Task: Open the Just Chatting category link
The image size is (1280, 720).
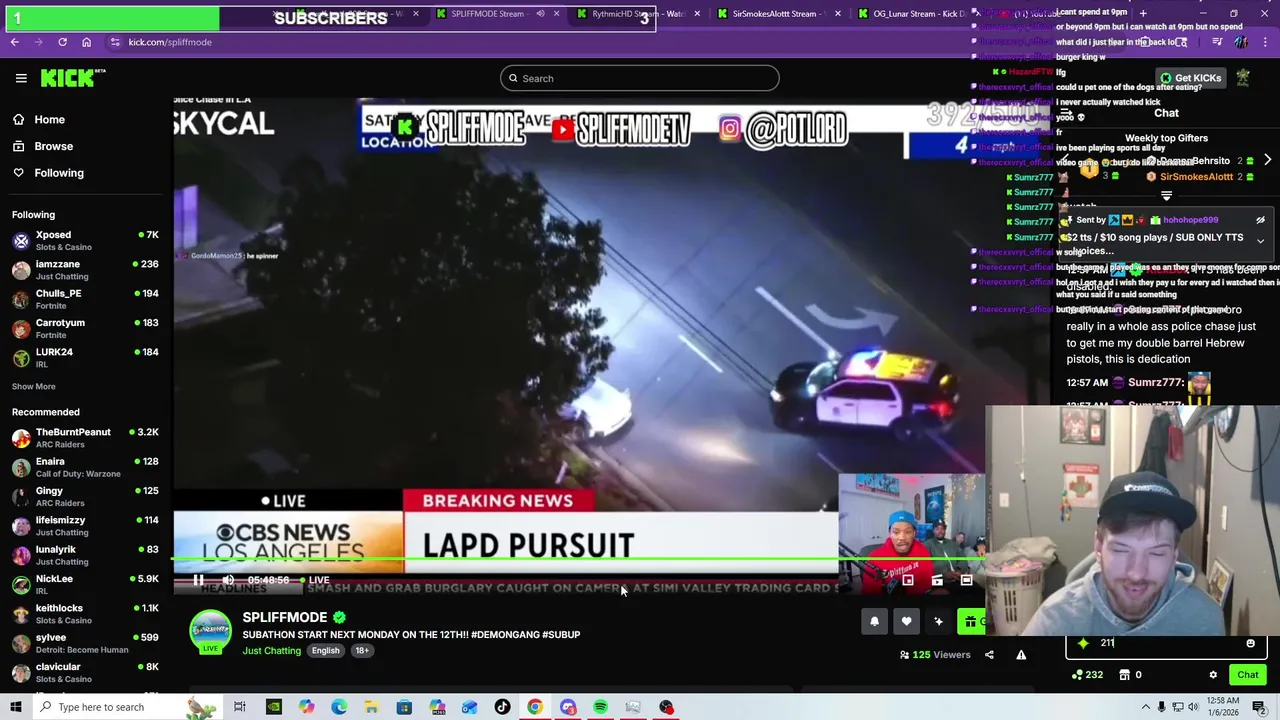Action: click(x=271, y=651)
